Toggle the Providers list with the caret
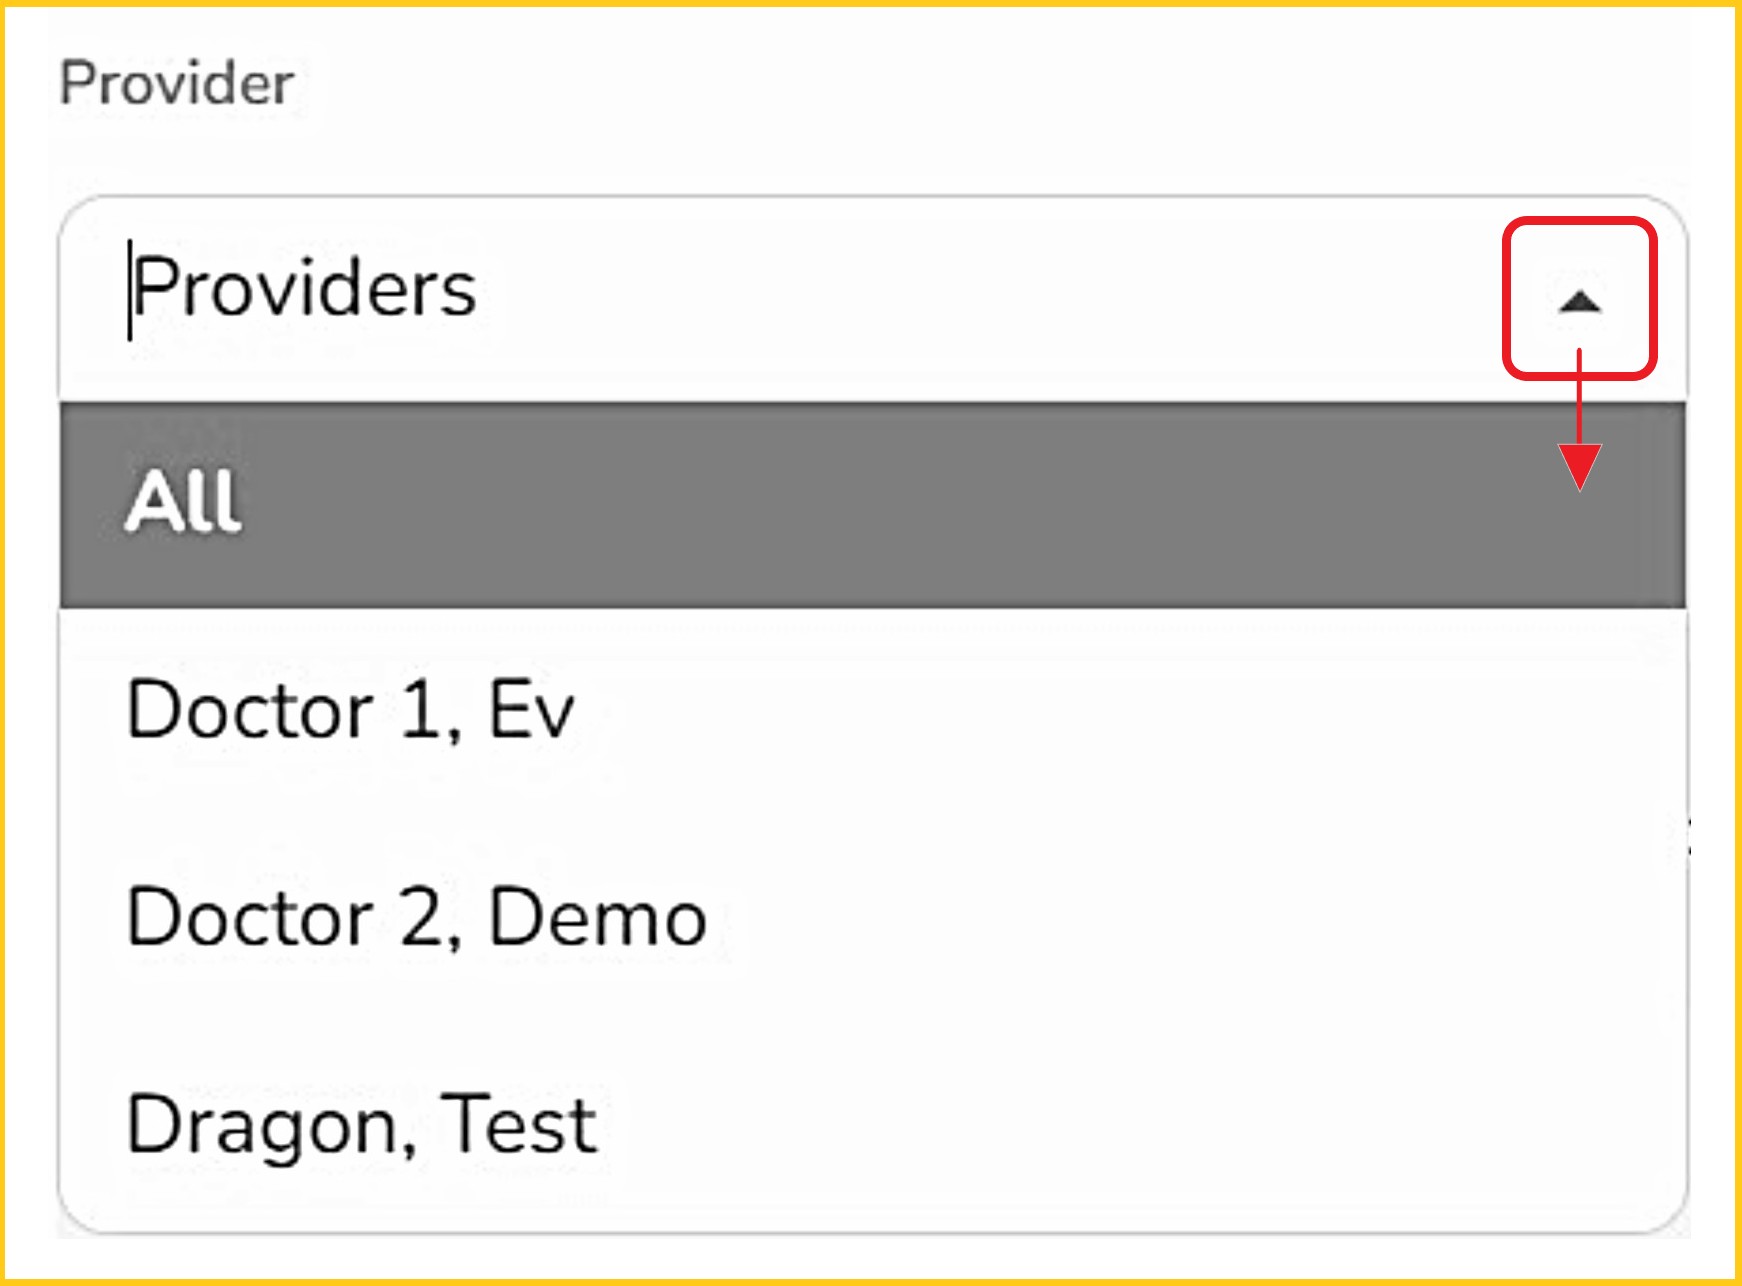 (1580, 300)
